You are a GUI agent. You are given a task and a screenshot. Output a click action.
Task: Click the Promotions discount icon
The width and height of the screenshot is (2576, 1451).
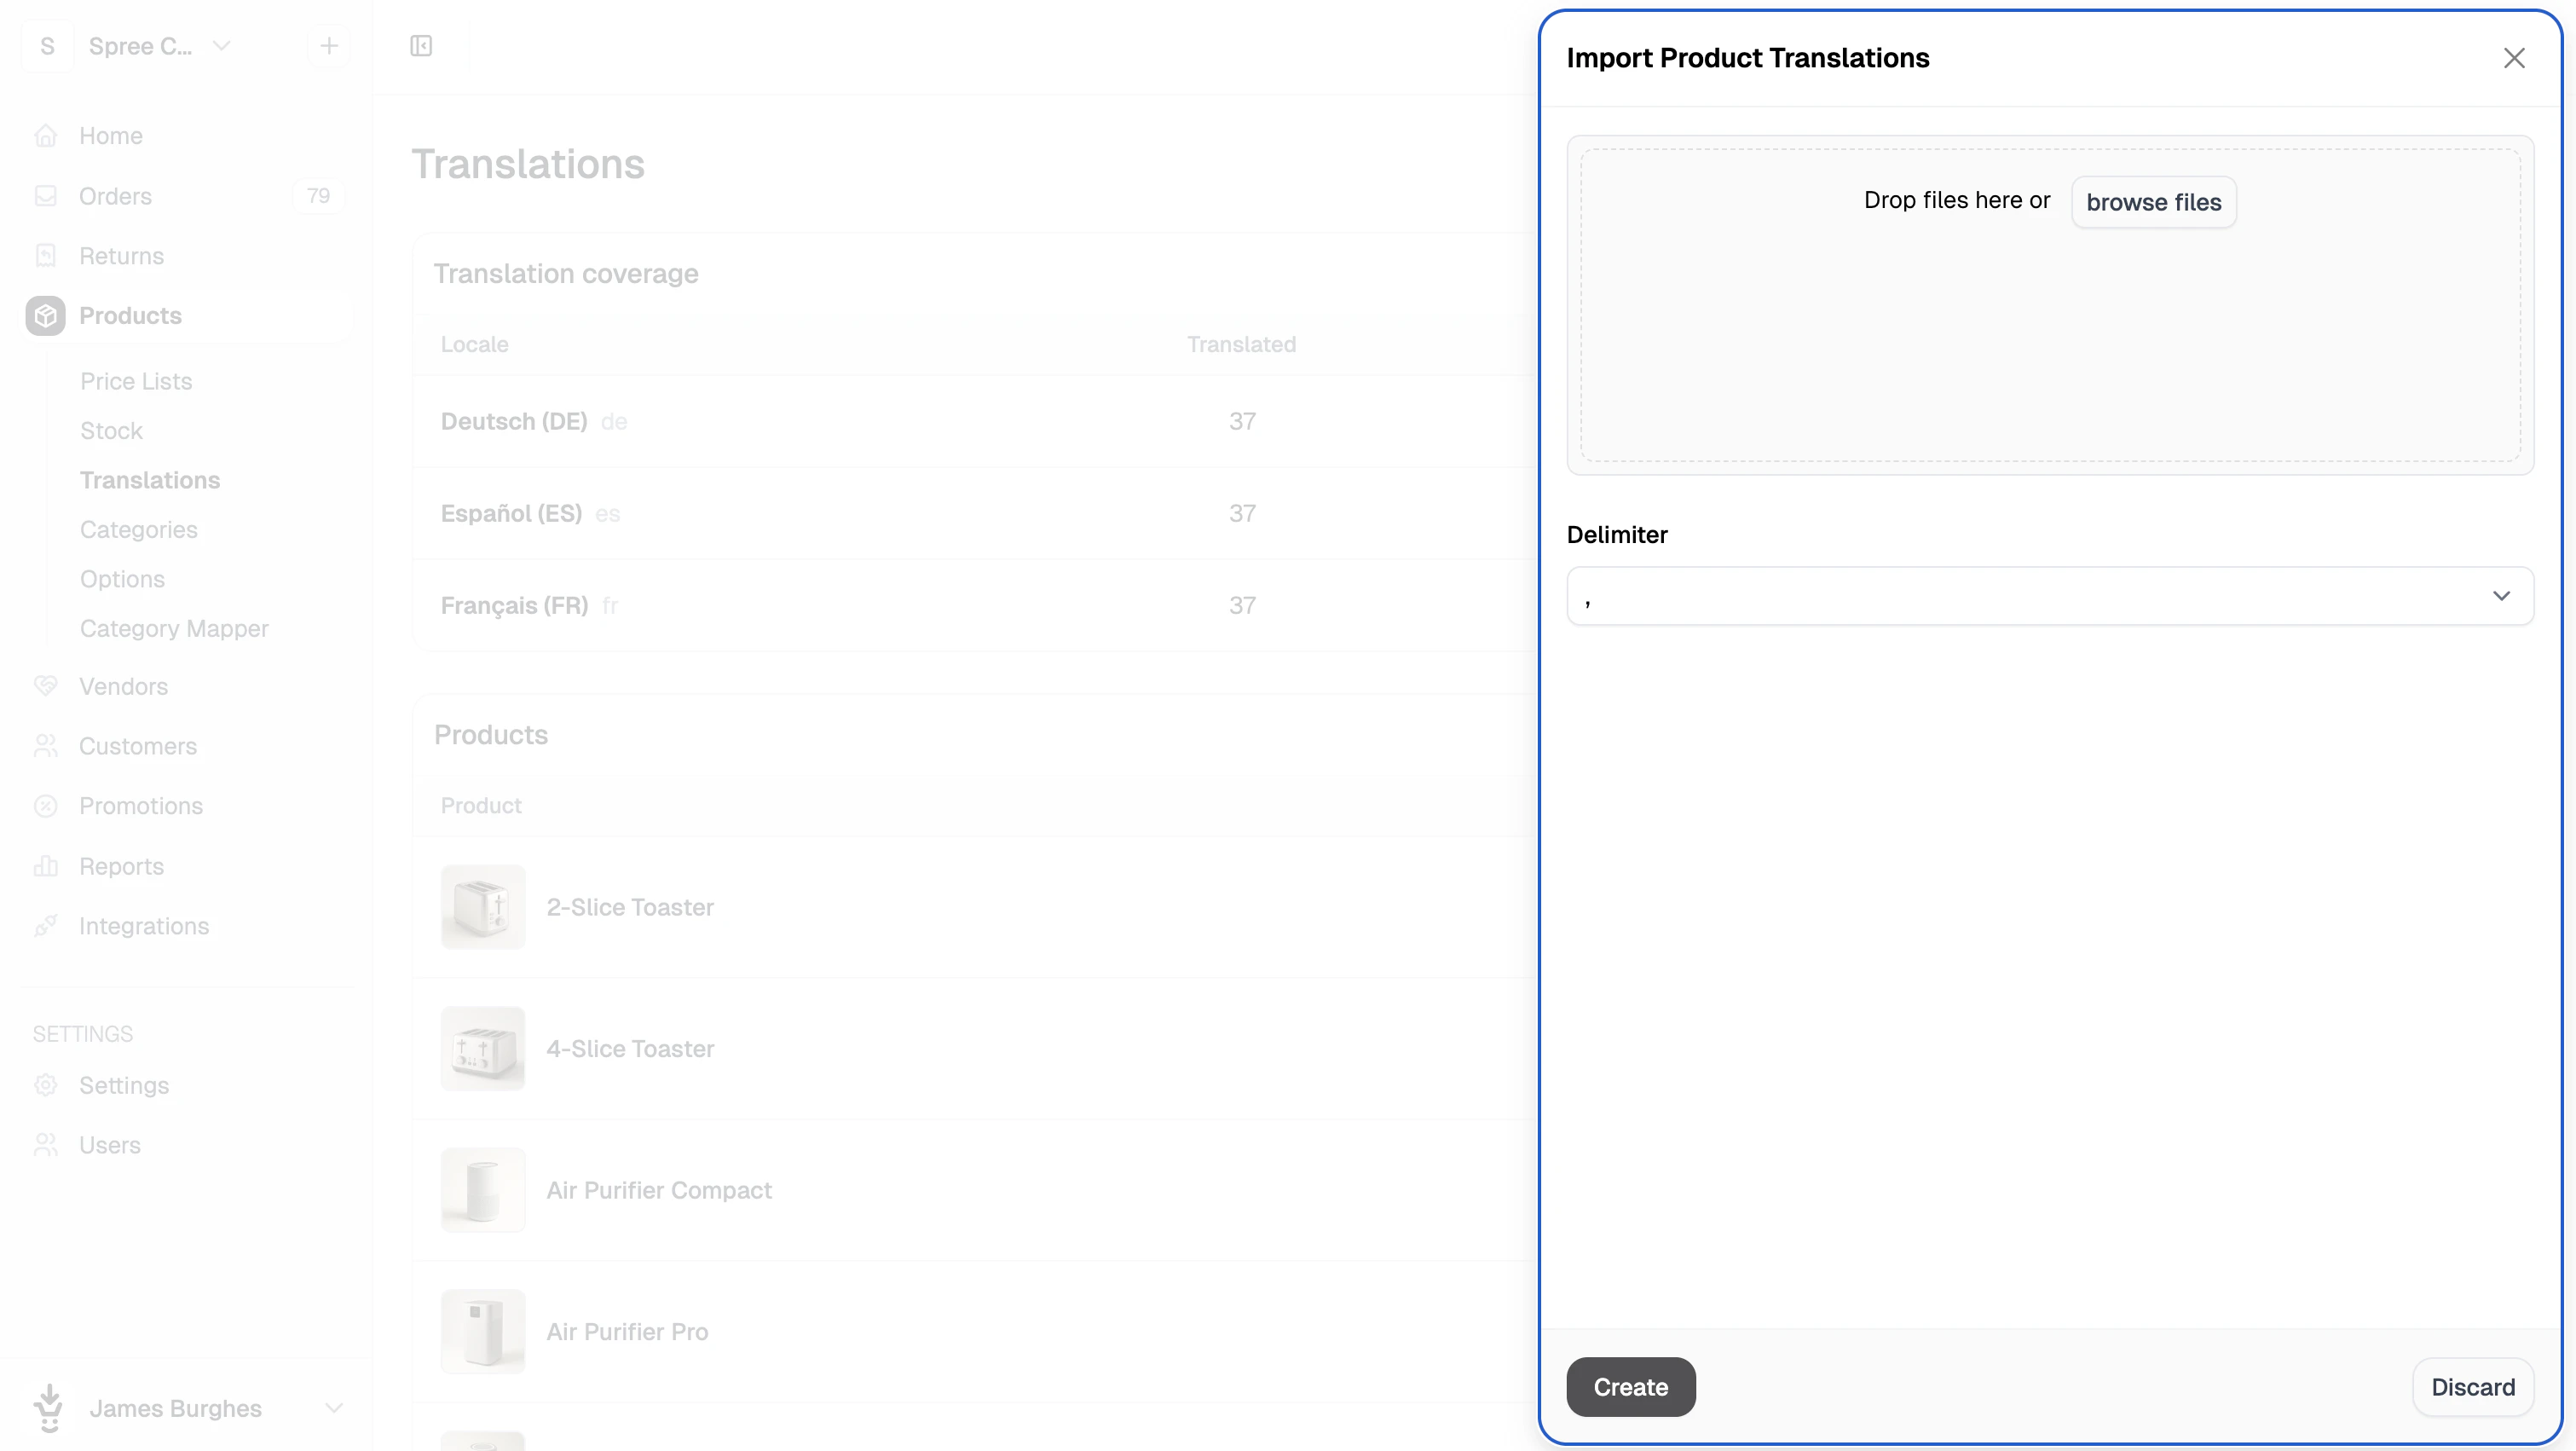pos(47,806)
